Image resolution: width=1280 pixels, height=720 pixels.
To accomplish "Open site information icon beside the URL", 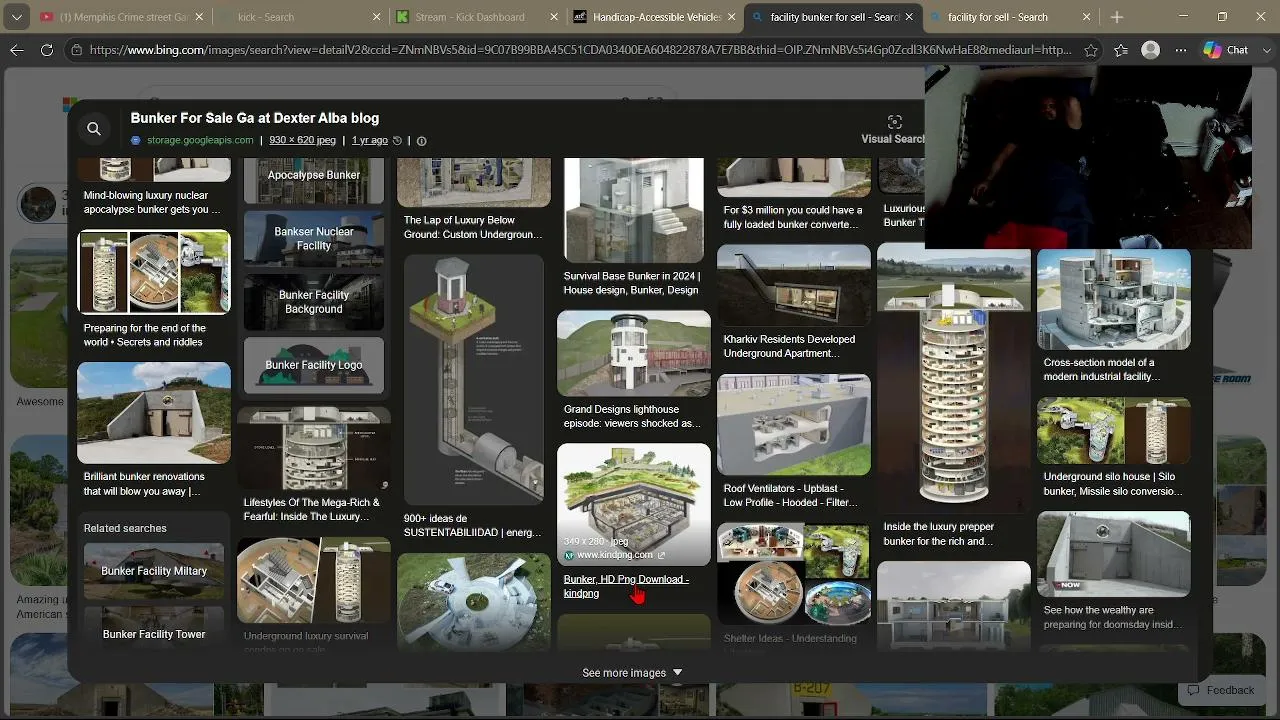I will 76,50.
